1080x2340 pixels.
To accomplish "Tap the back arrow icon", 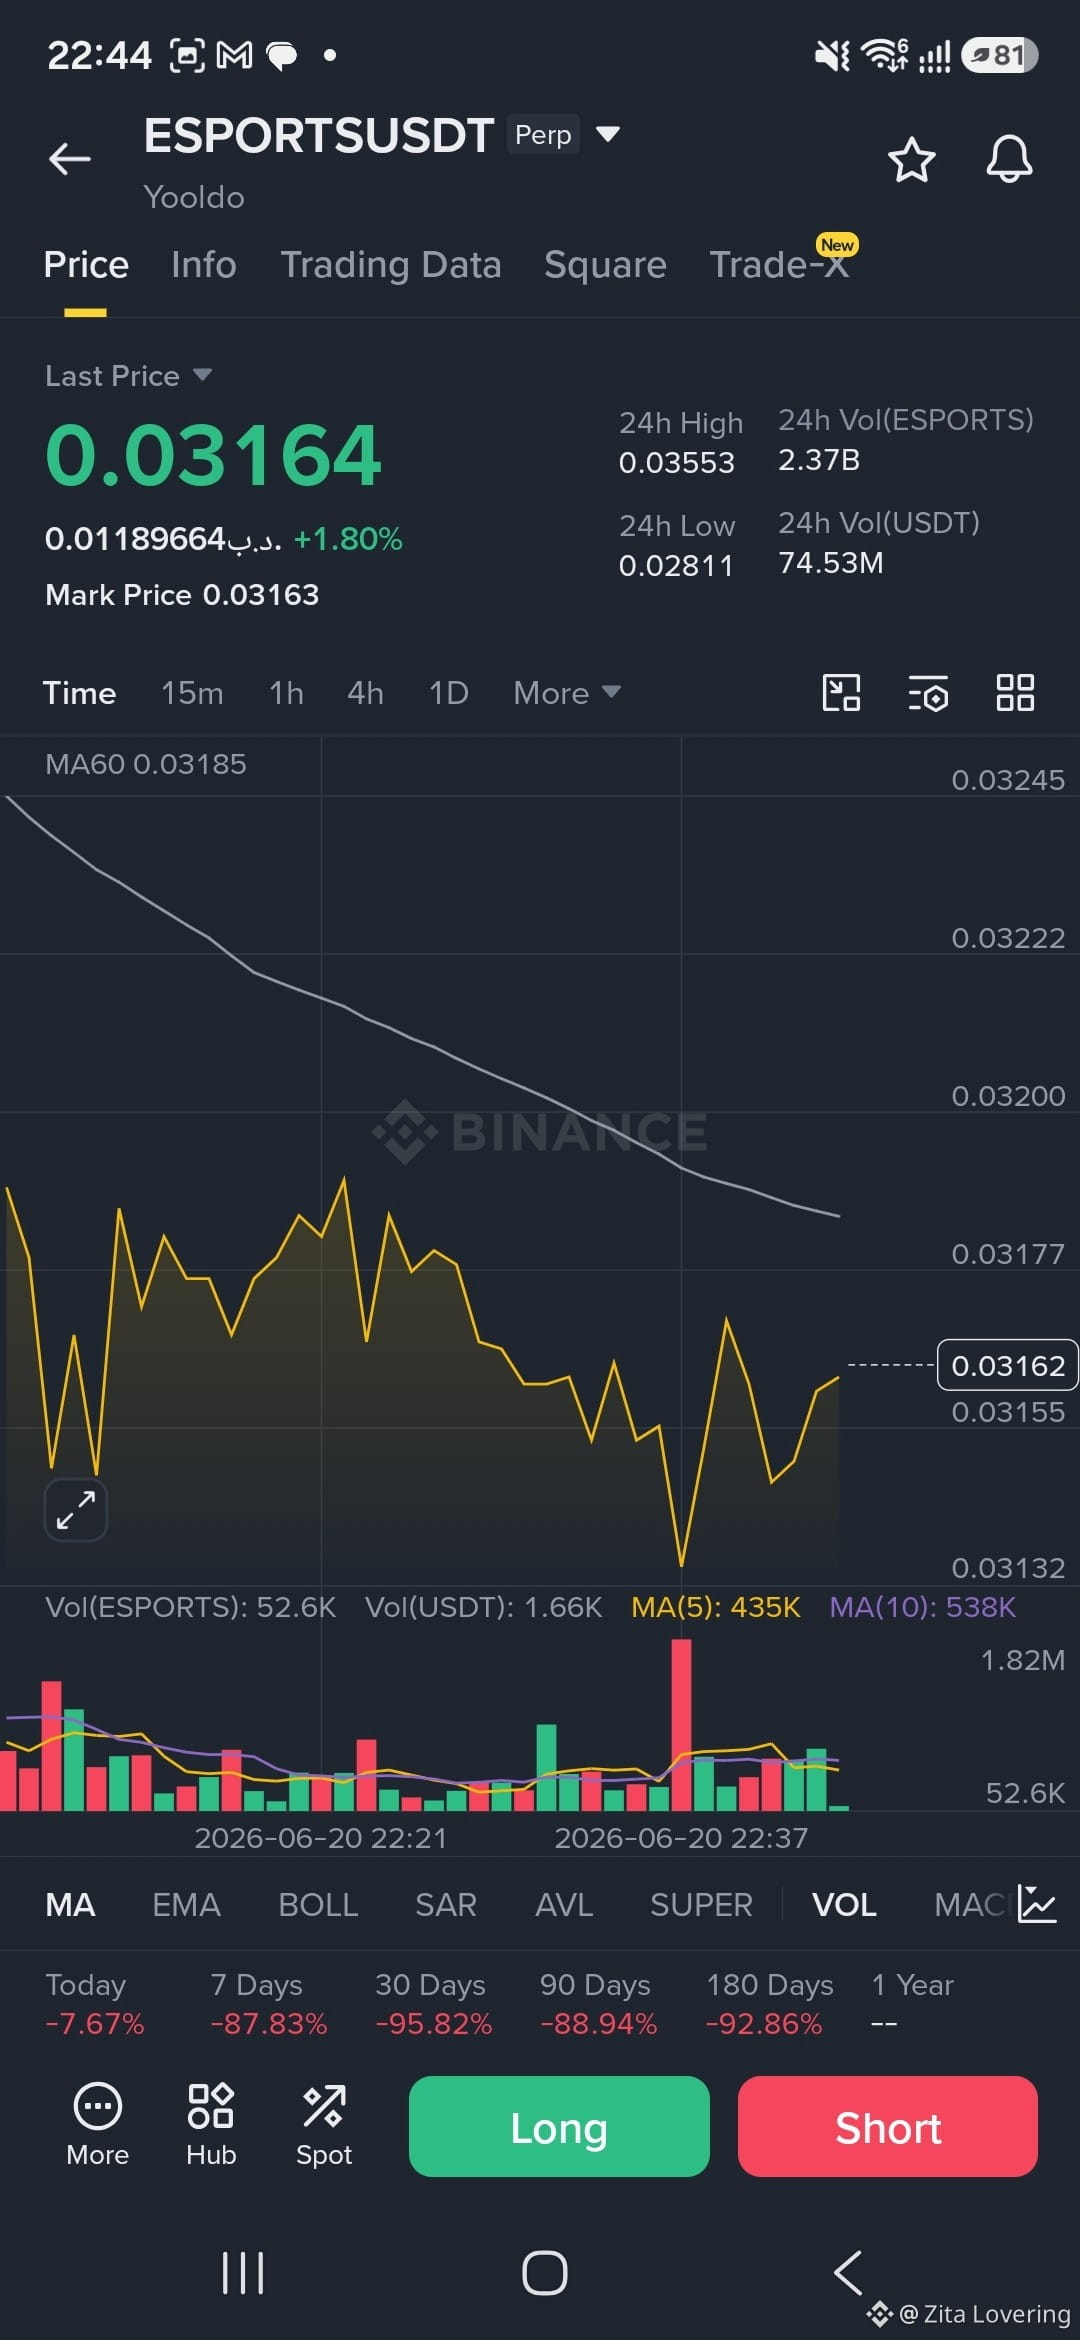I will (70, 158).
